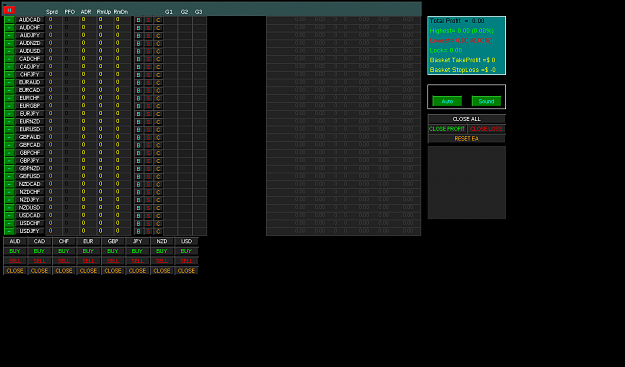Click the NZDCHF pair label
The width and height of the screenshot is (625, 367).
(30, 192)
